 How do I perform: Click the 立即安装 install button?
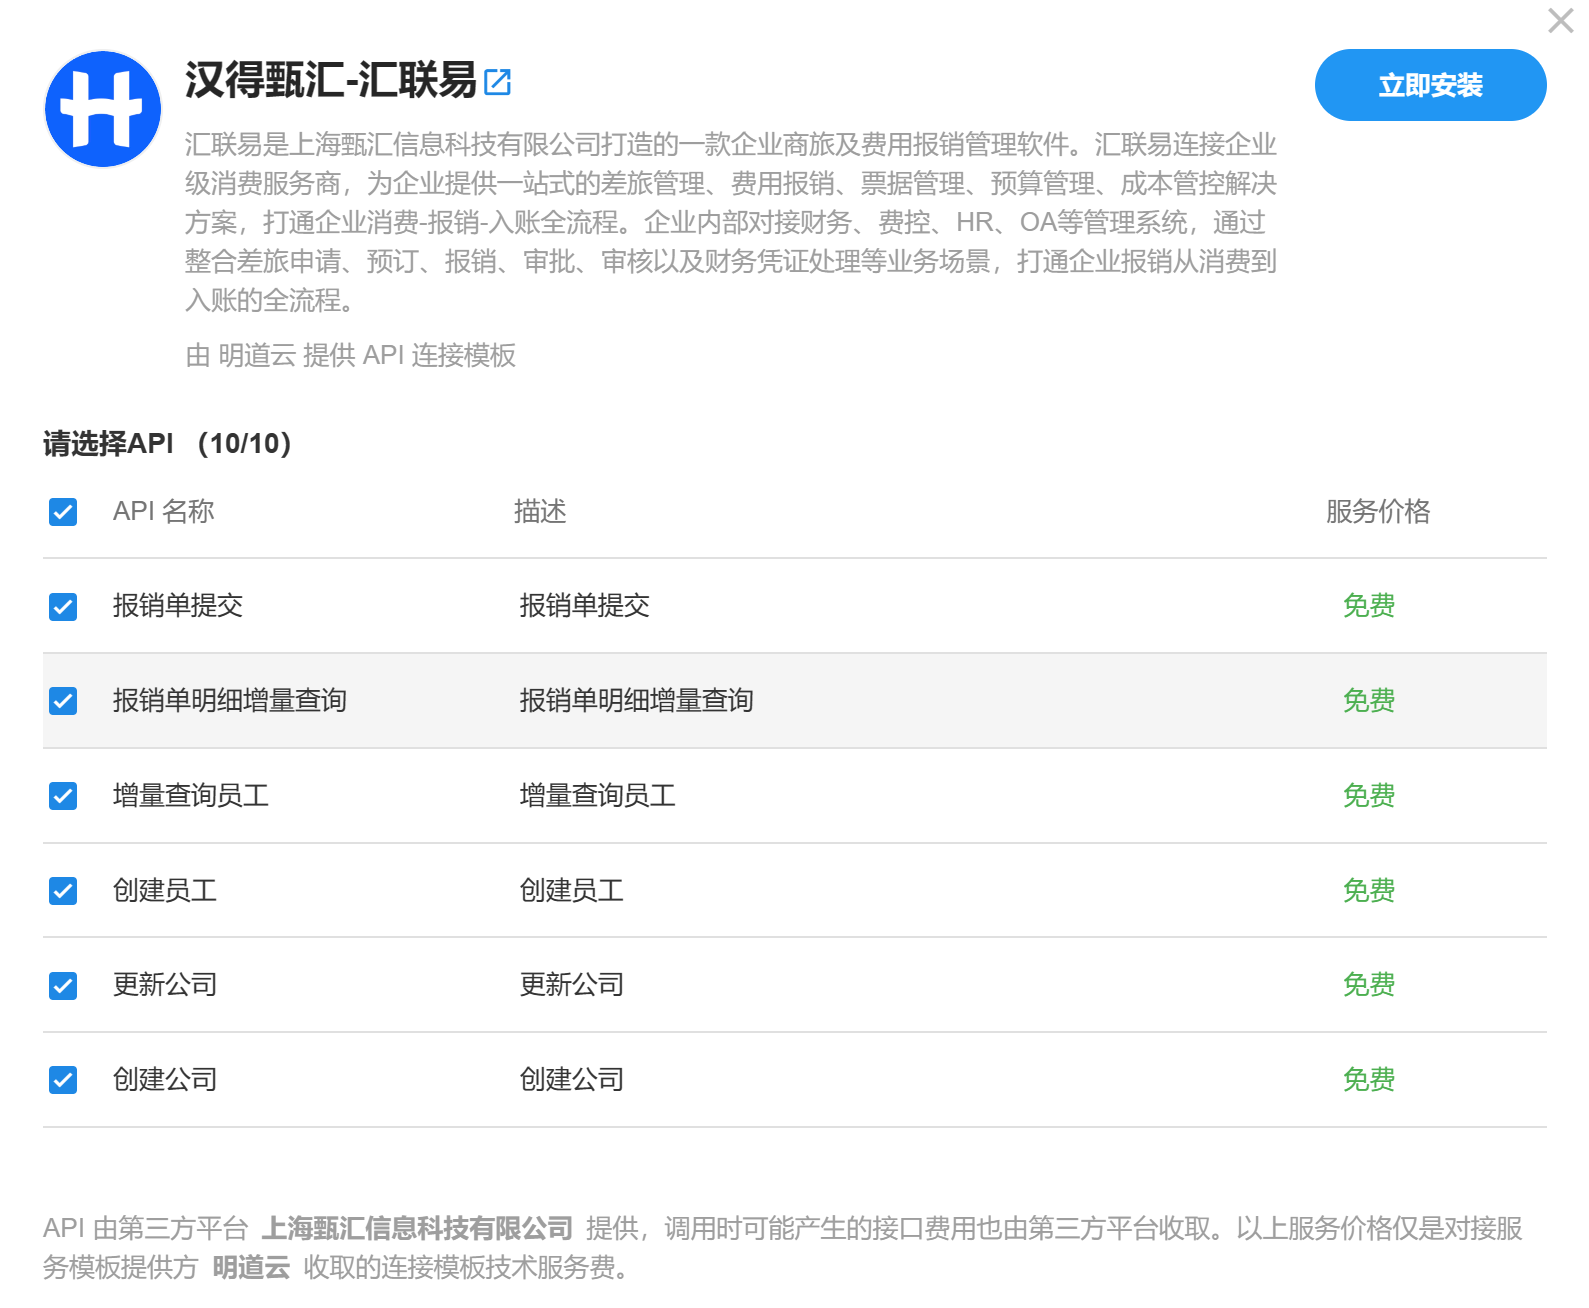pyautogui.click(x=1429, y=86)
